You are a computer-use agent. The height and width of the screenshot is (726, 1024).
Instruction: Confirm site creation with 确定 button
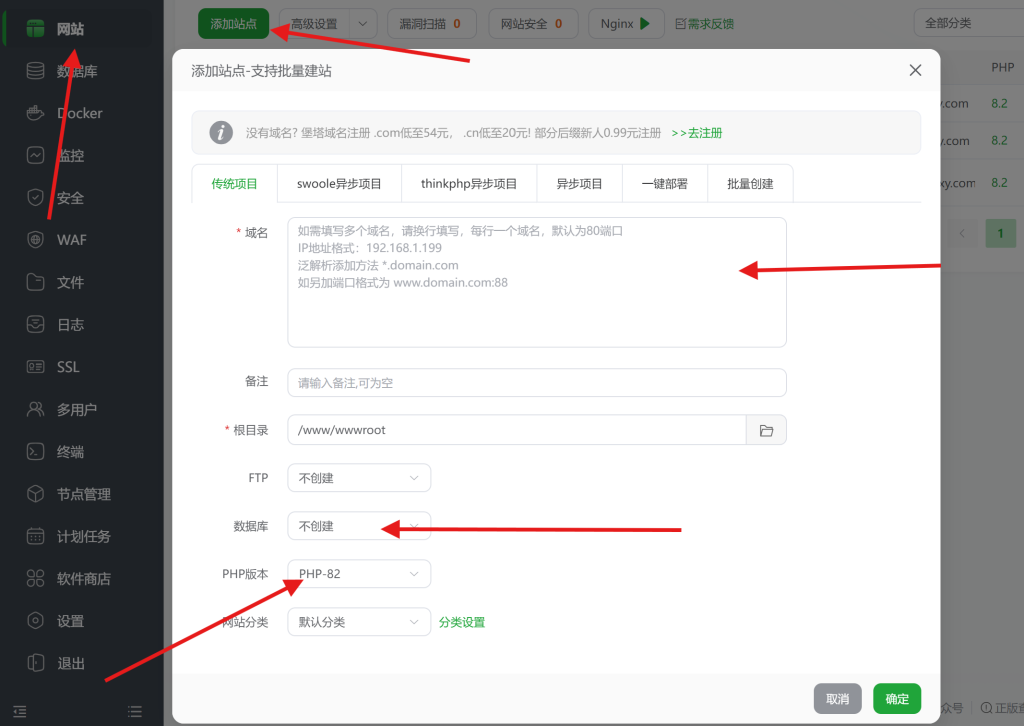pos(896,699)
